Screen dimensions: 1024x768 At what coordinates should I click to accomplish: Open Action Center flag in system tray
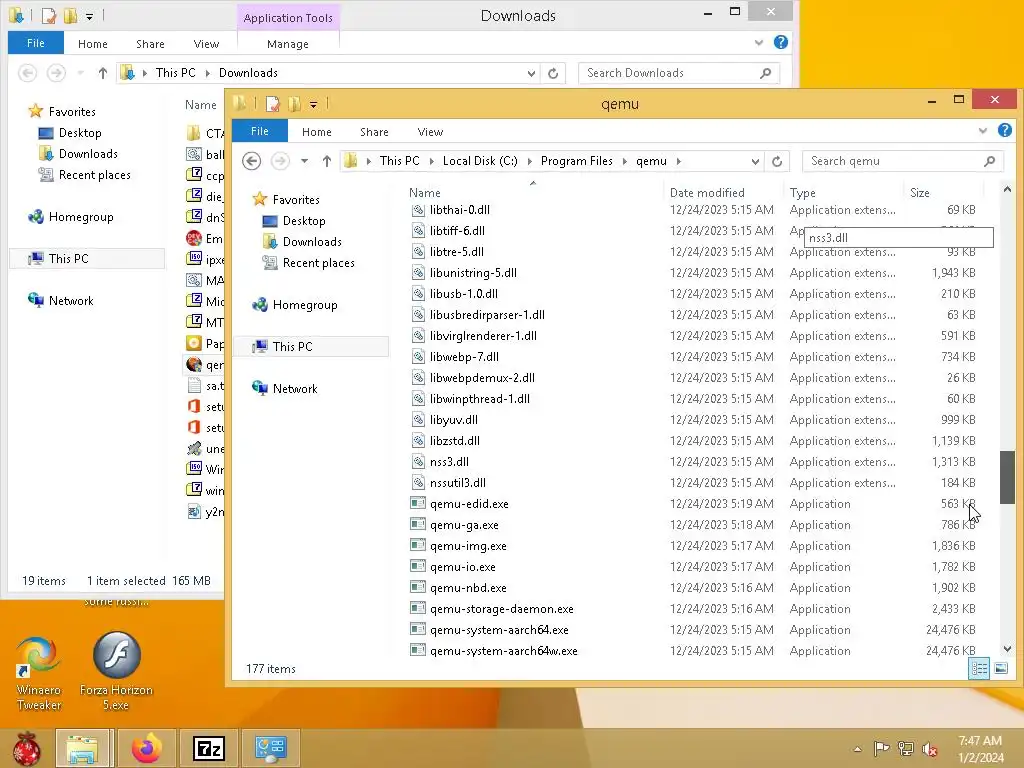[x=881, y=749]
